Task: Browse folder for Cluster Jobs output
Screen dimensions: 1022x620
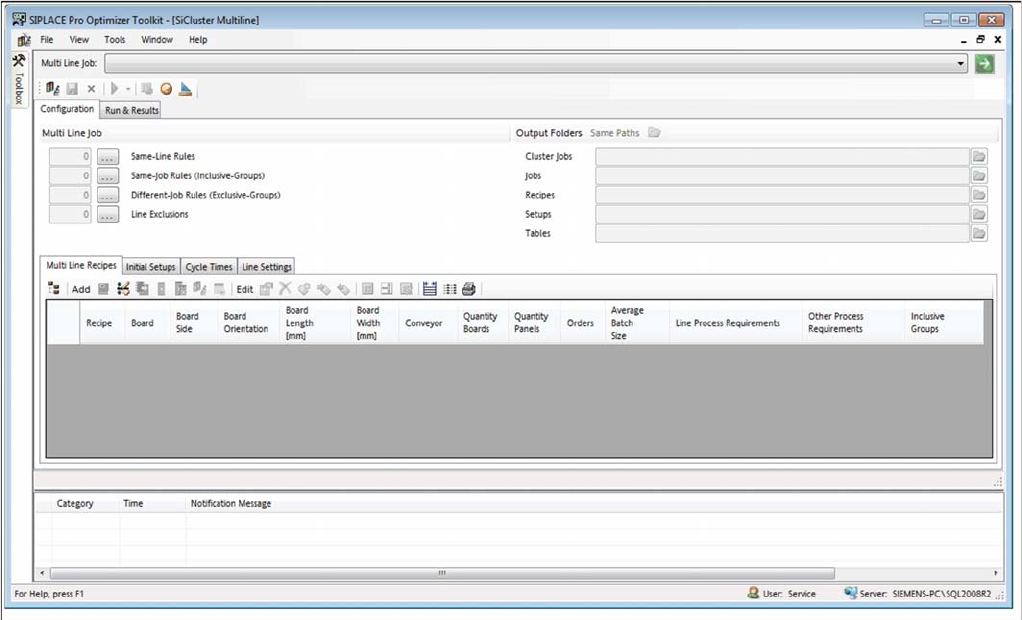Action: tap(979, 157)
